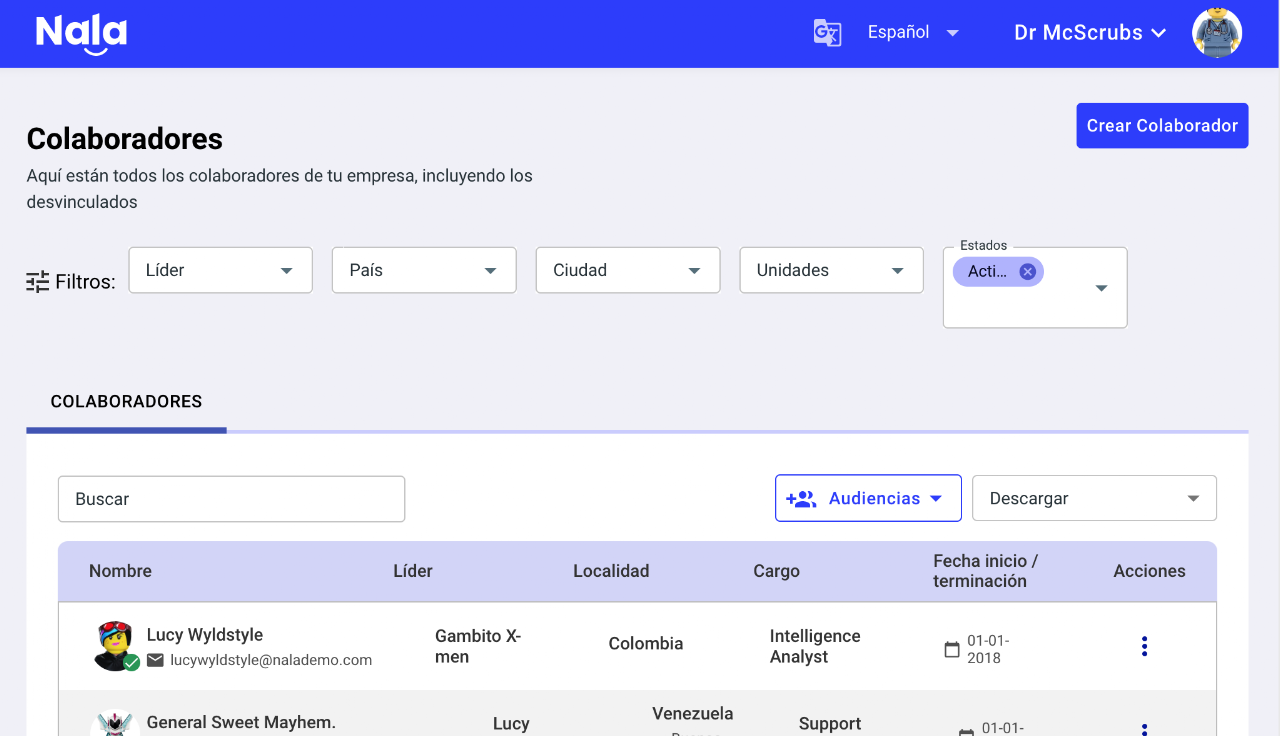The height and width of the screenshot is (736, 1280).
Task: Click the filter sliders icon
Action: pos(38,282)
